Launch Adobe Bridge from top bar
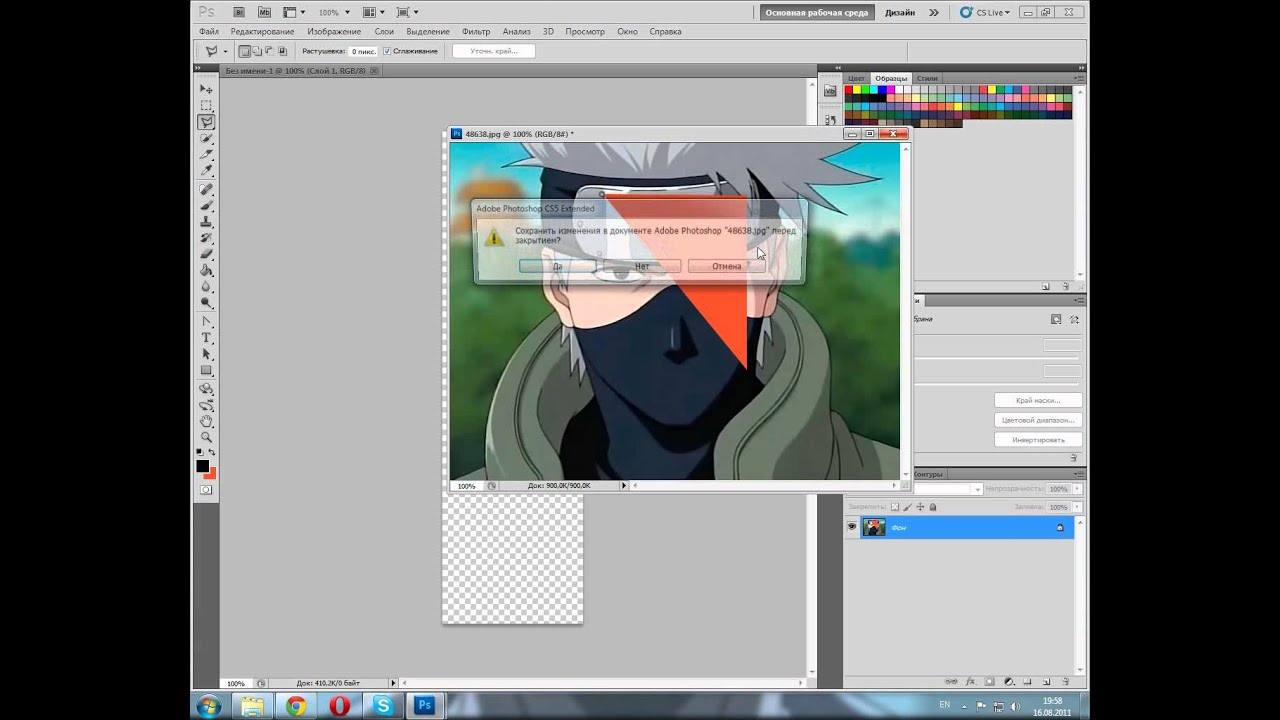 point(238,12)
